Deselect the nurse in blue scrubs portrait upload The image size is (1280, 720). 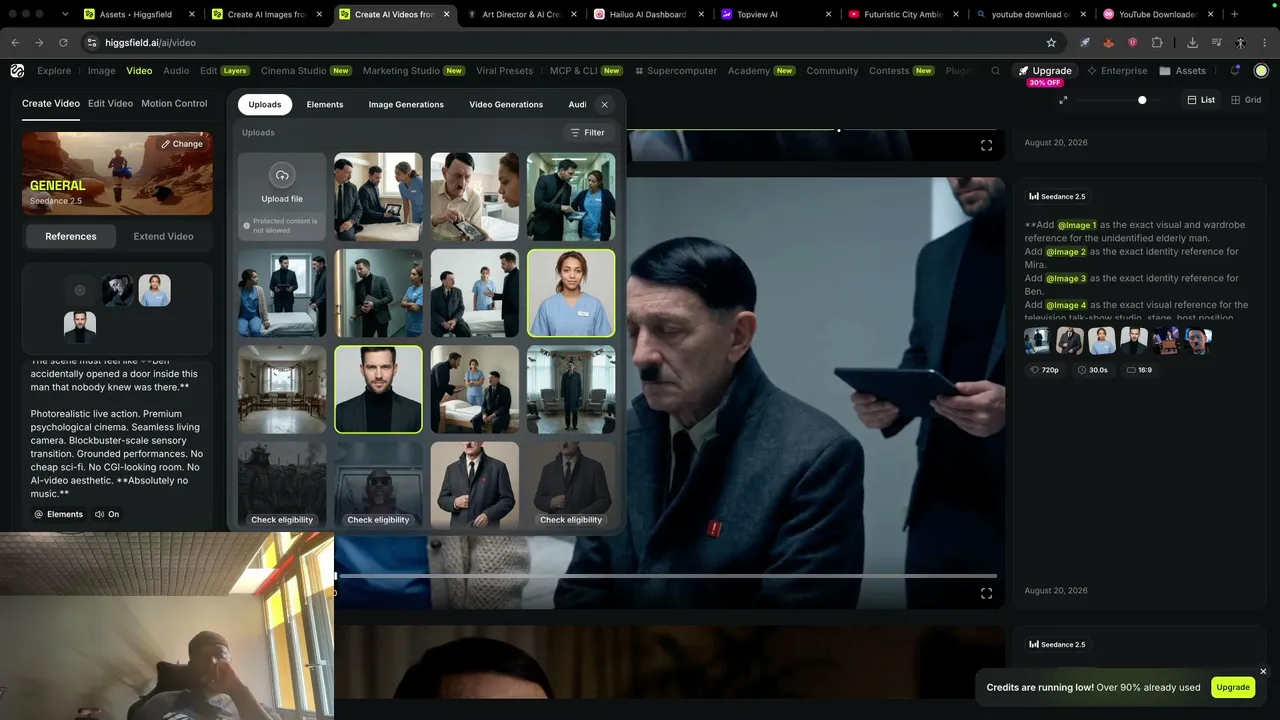pyautogui.click(x=571, y=293)
